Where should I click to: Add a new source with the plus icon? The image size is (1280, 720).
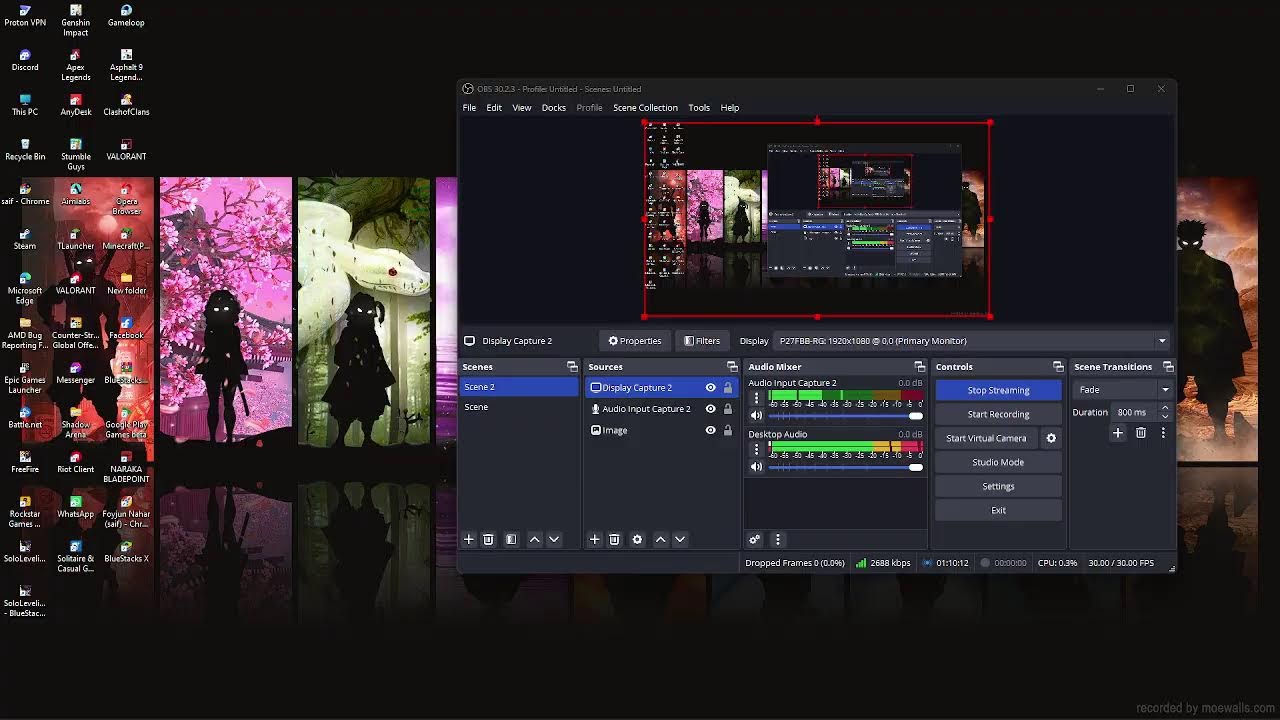click(594, 539)
